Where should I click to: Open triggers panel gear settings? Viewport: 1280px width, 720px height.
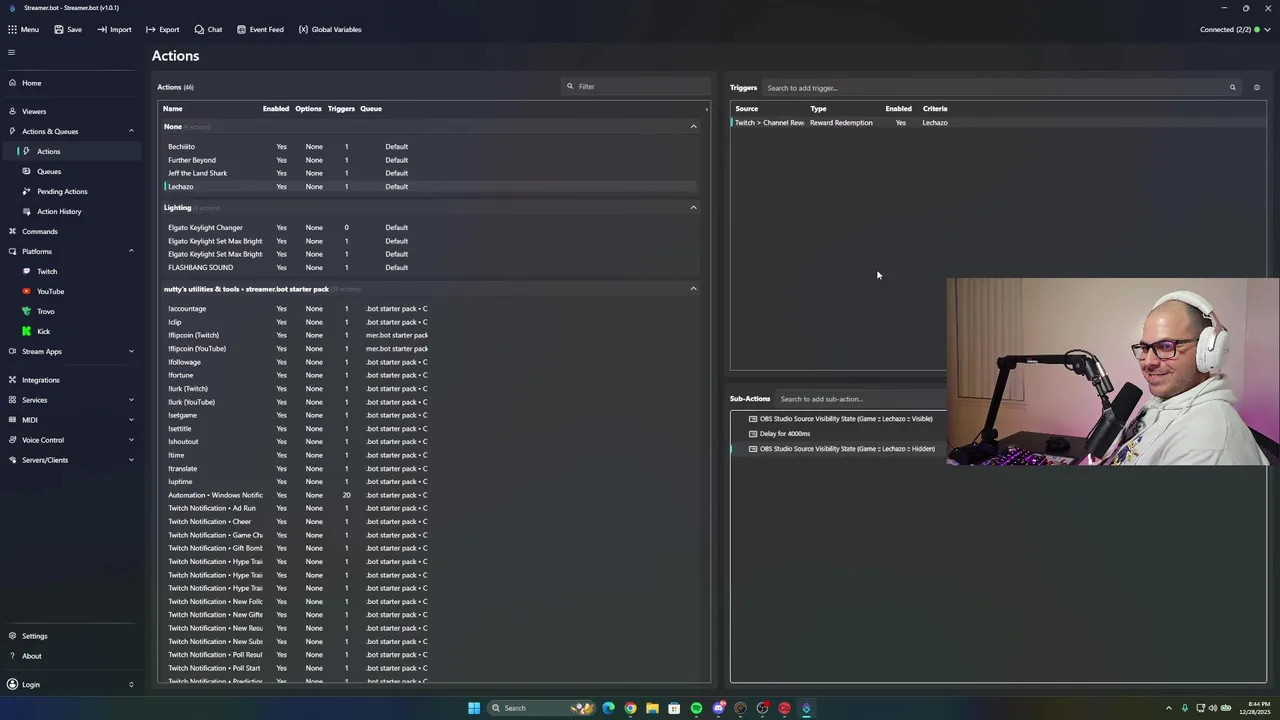1257,88
